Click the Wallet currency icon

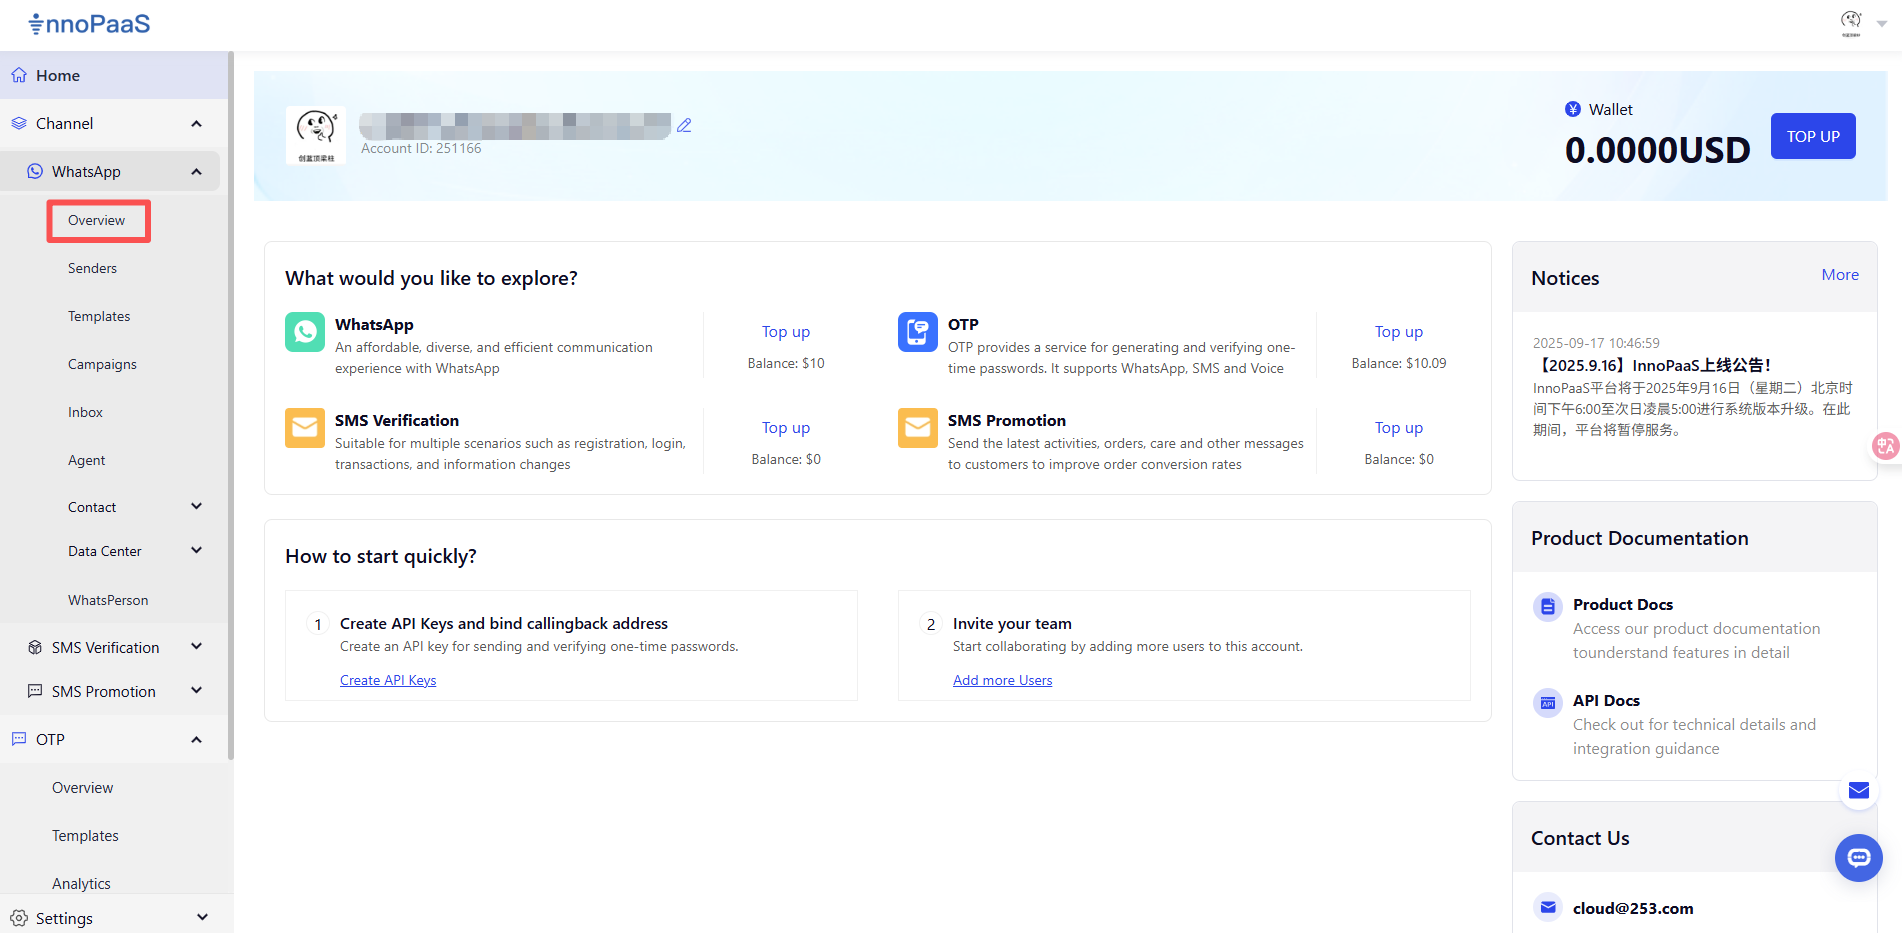click(1573, 109)
